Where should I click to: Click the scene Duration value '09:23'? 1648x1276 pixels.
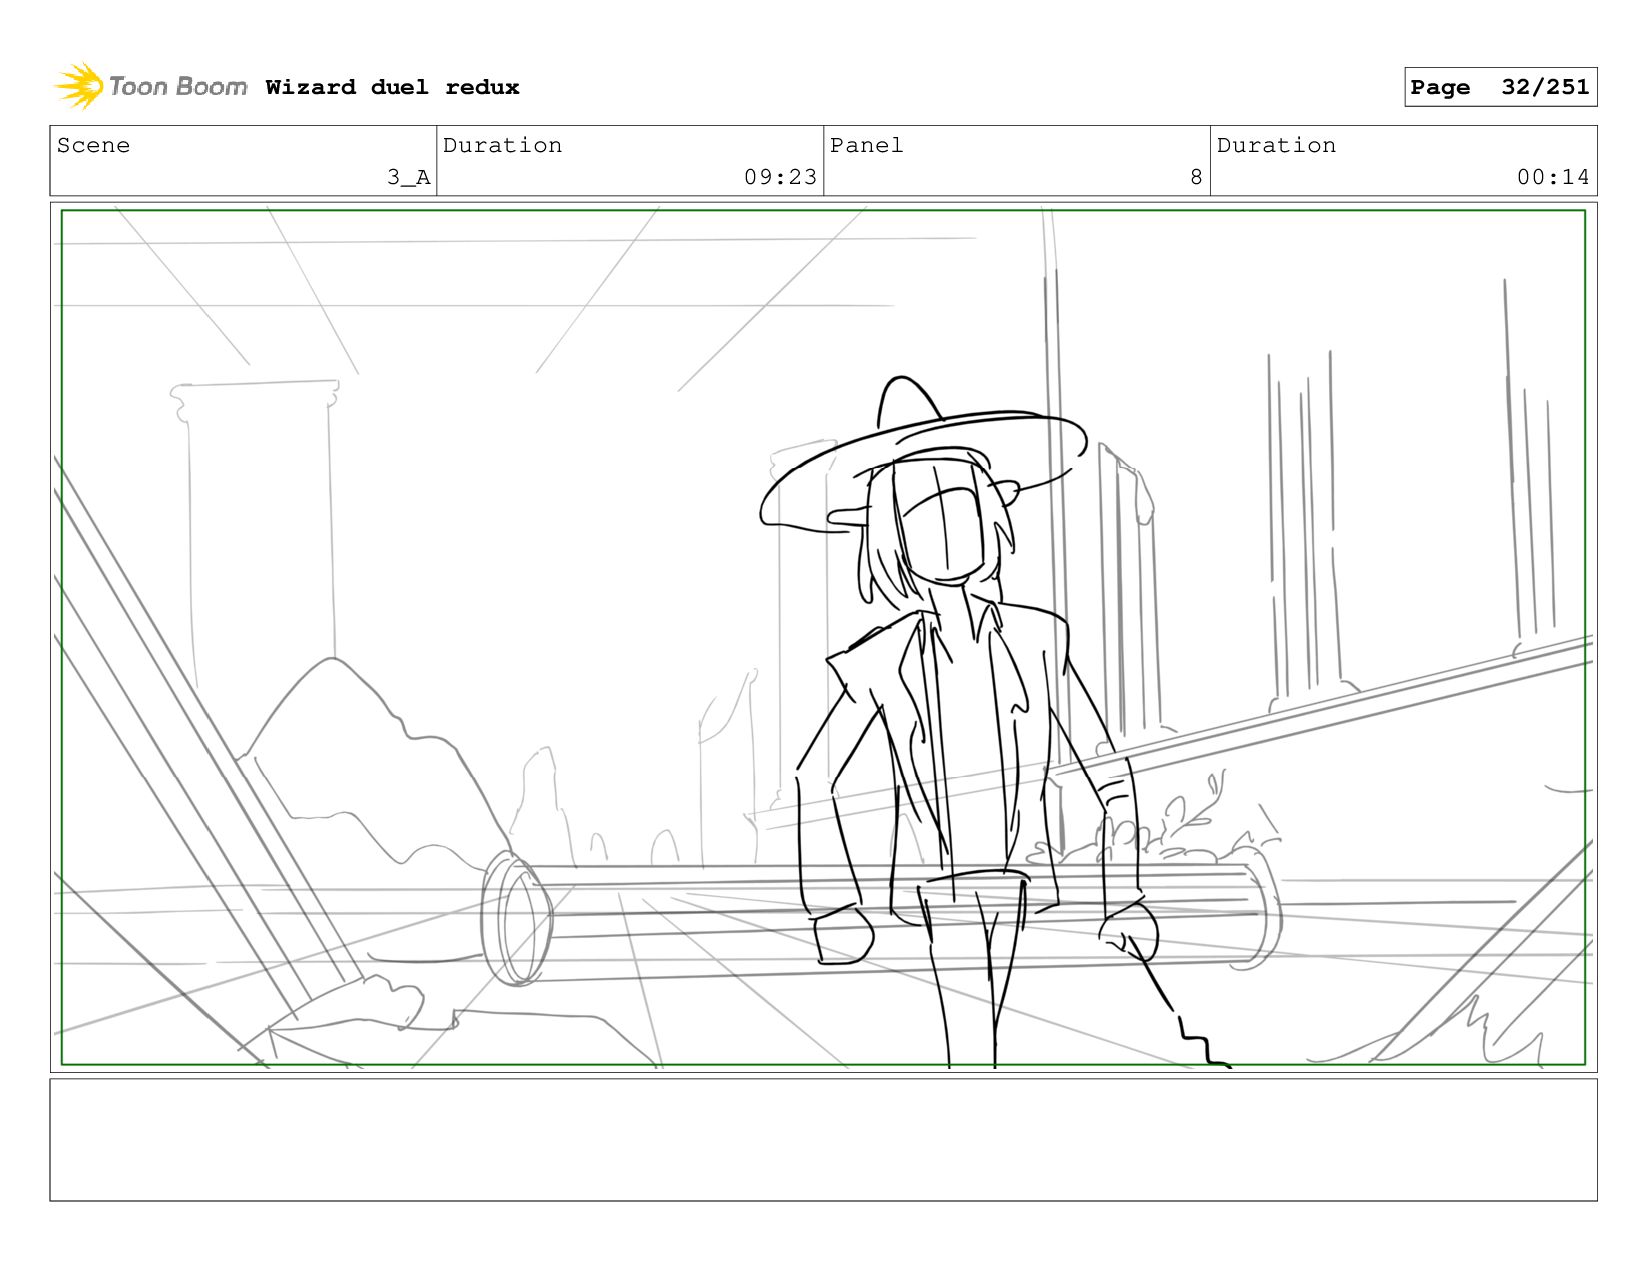click(780, 177)
